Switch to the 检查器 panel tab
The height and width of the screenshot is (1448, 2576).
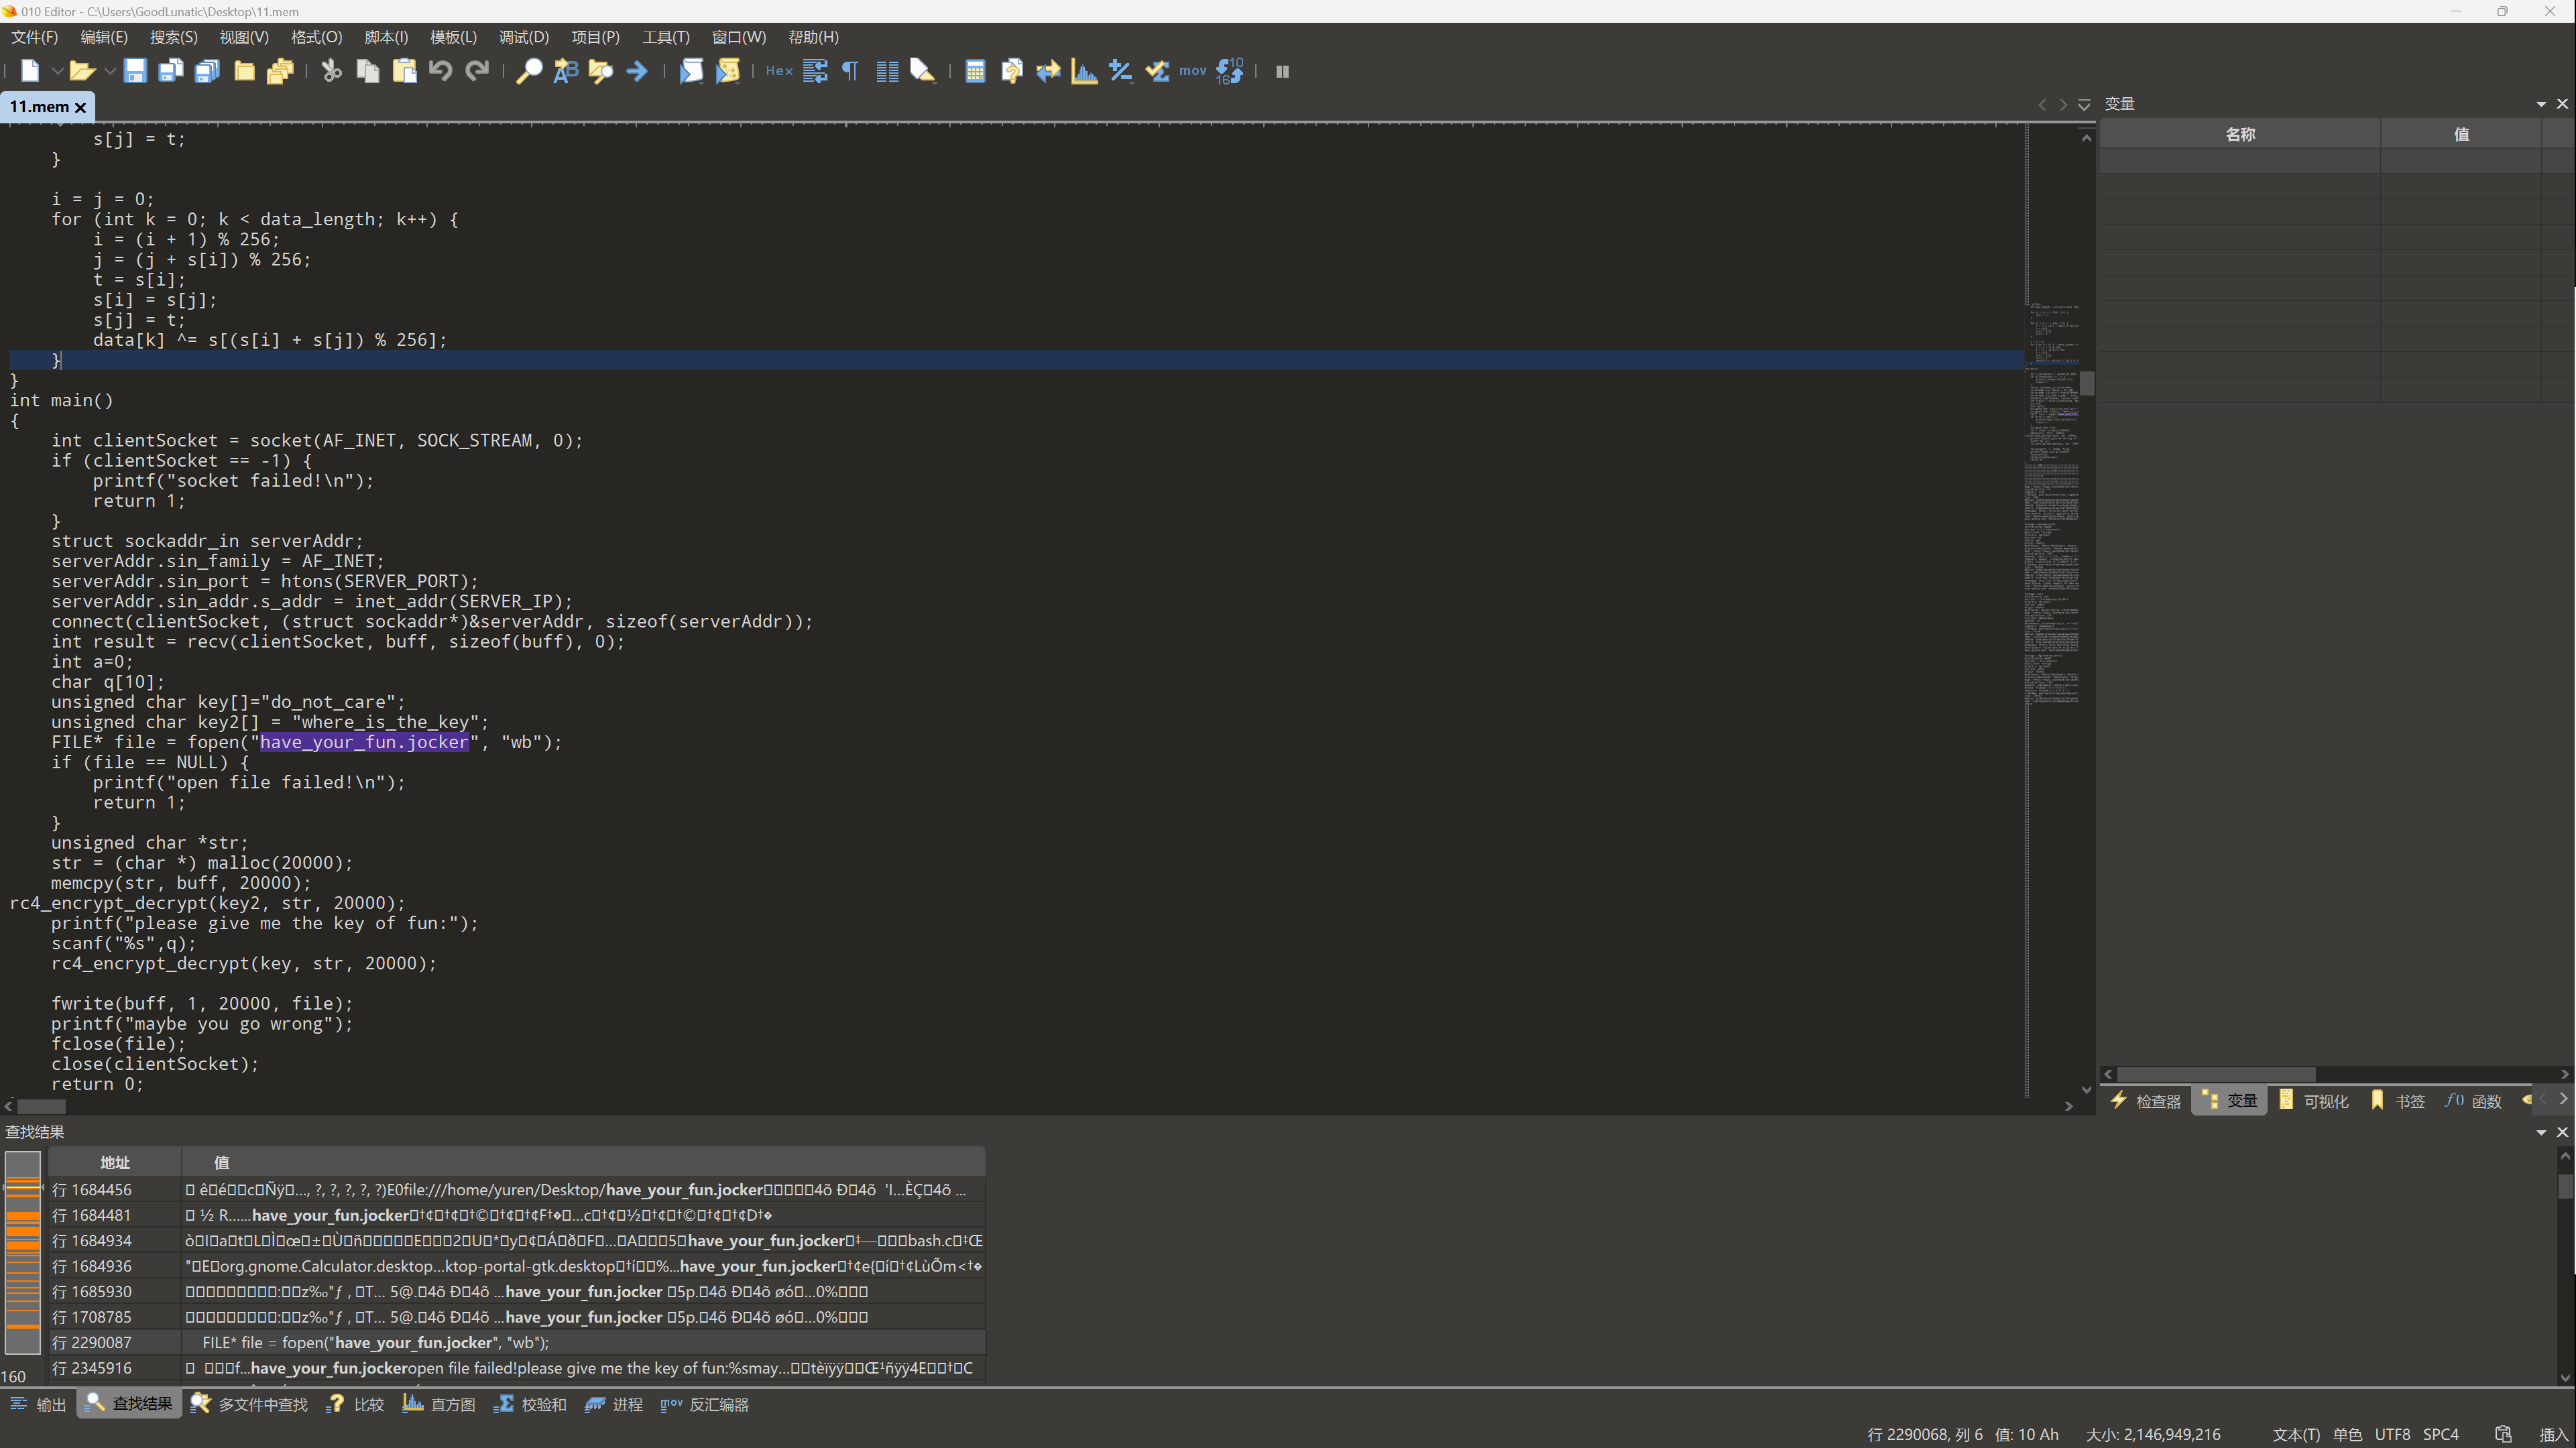pyautogui.click(x=2145, y=1101)
